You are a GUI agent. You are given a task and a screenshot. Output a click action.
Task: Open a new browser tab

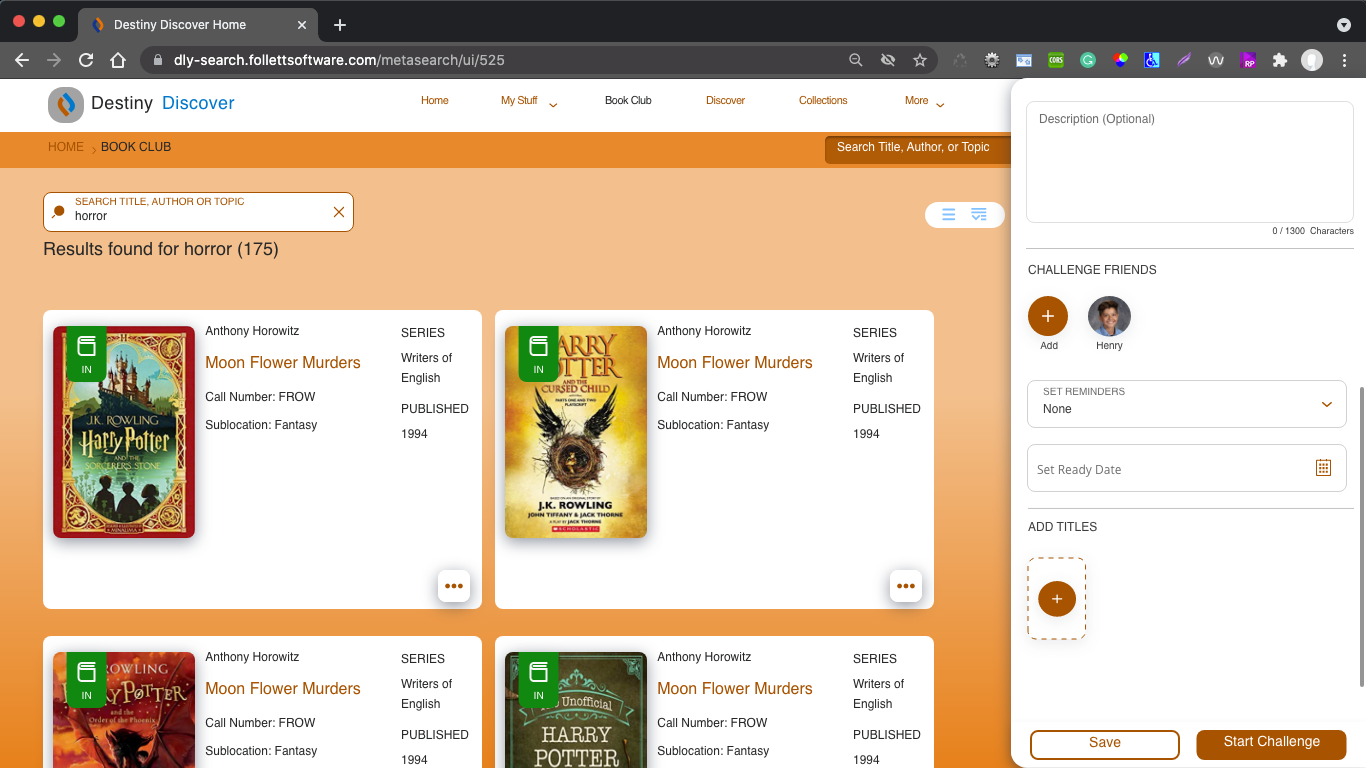(340, 25)
